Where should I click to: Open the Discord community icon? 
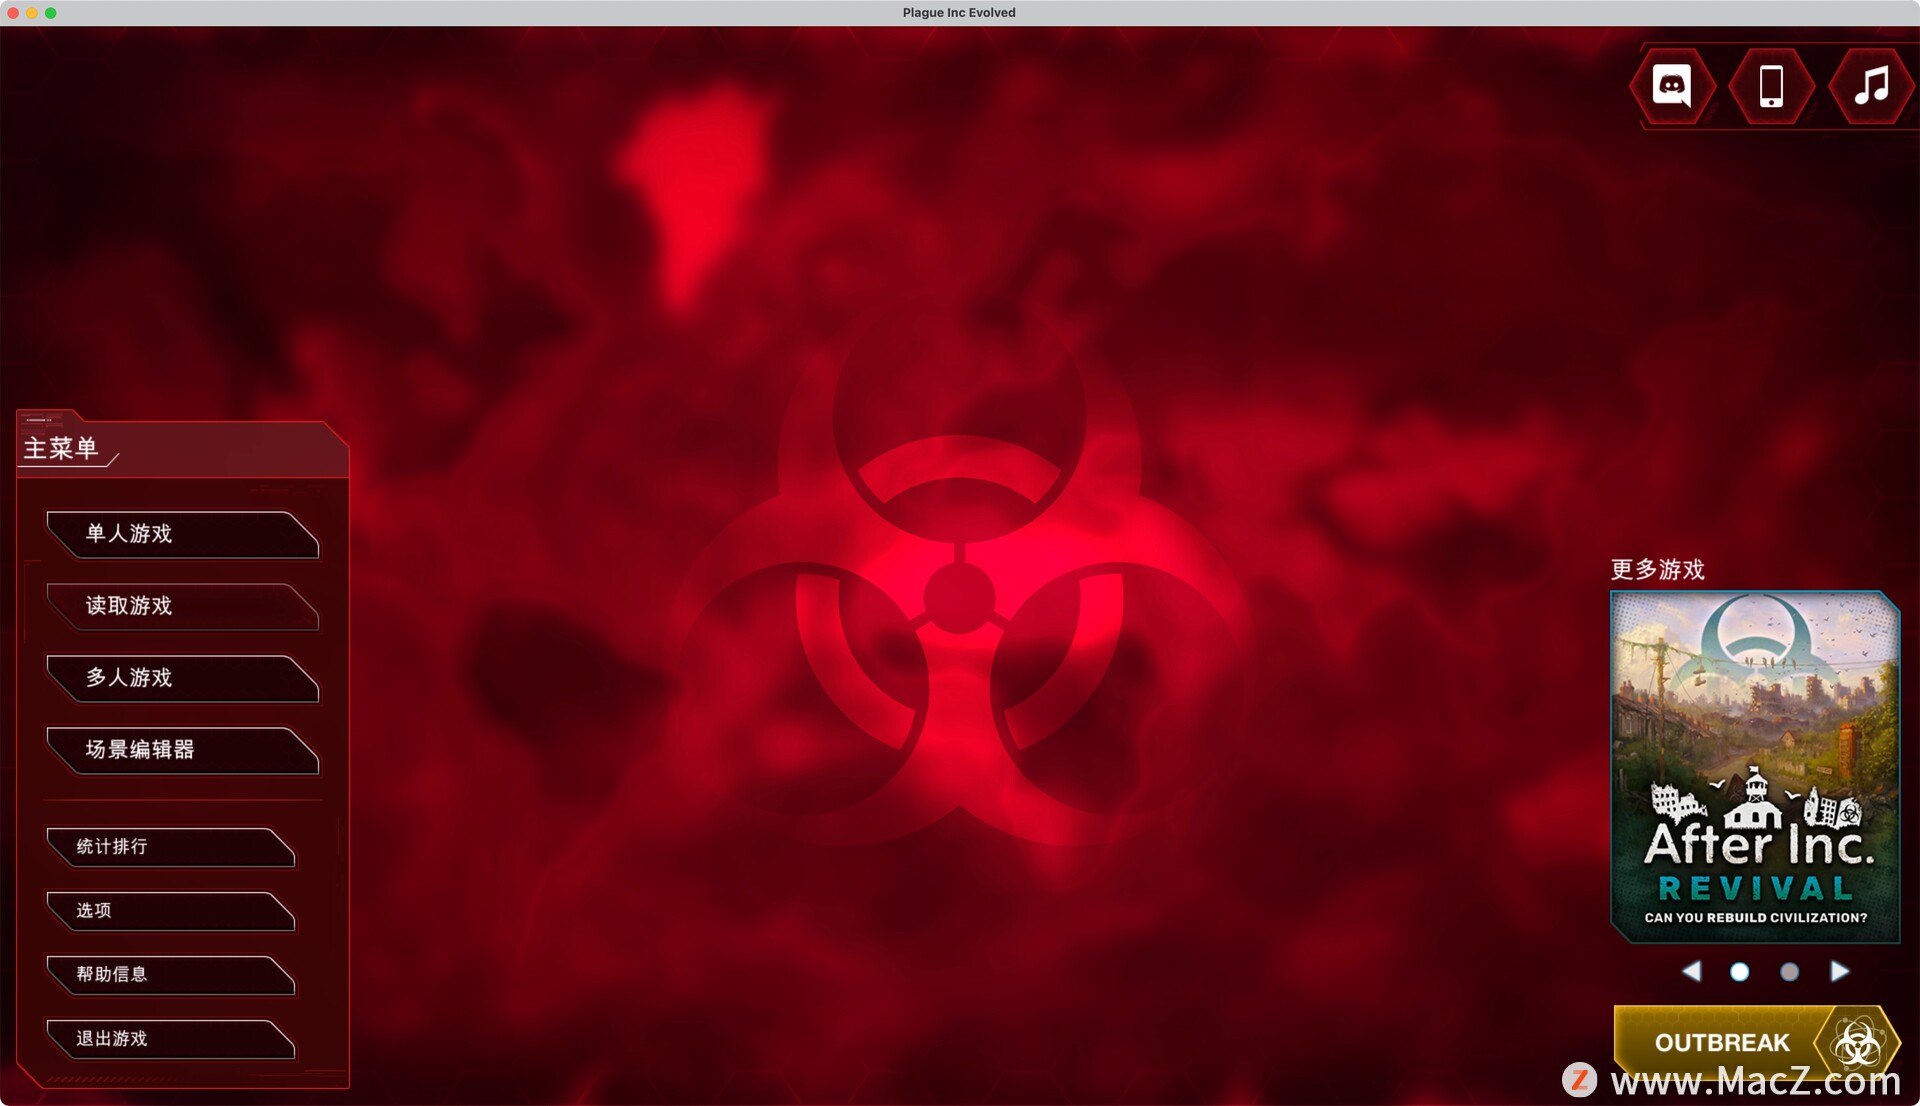click(1672, 87)
